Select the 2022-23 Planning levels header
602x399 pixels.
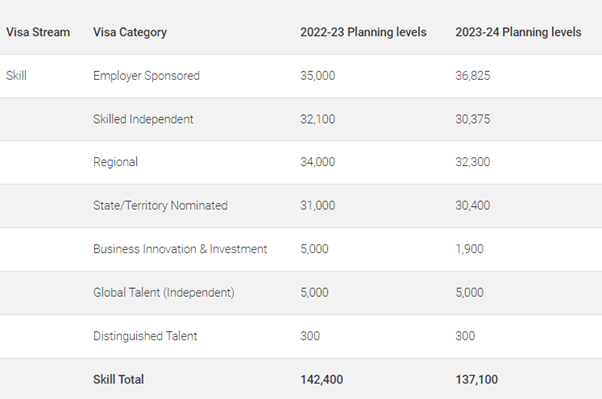pos(363,32)
